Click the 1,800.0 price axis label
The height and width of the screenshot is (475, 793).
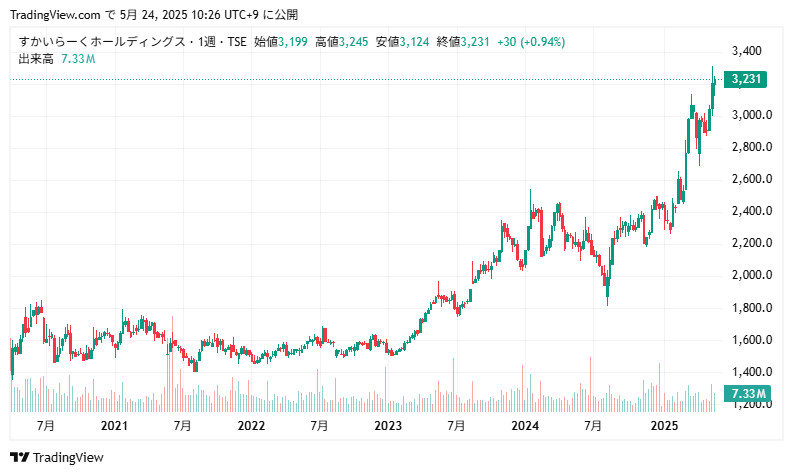752,308
